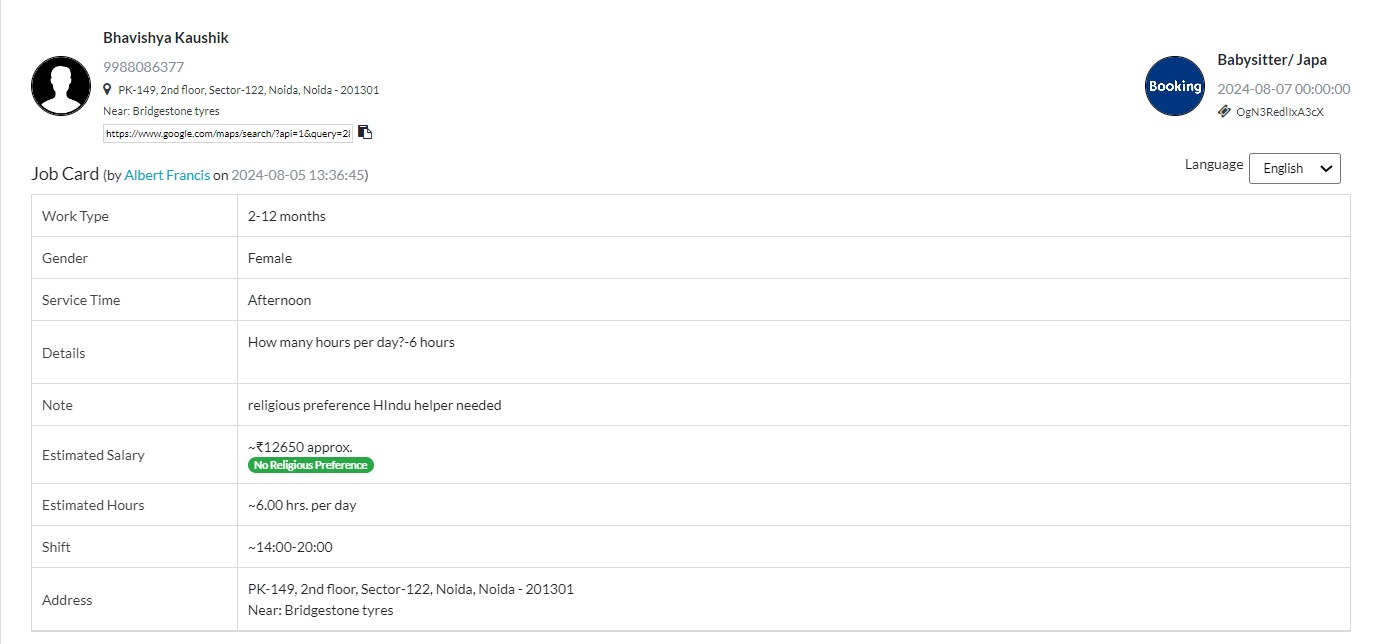
Task: Click the Job Card heading
Action: pyautogui.click(x=65, y=174)
